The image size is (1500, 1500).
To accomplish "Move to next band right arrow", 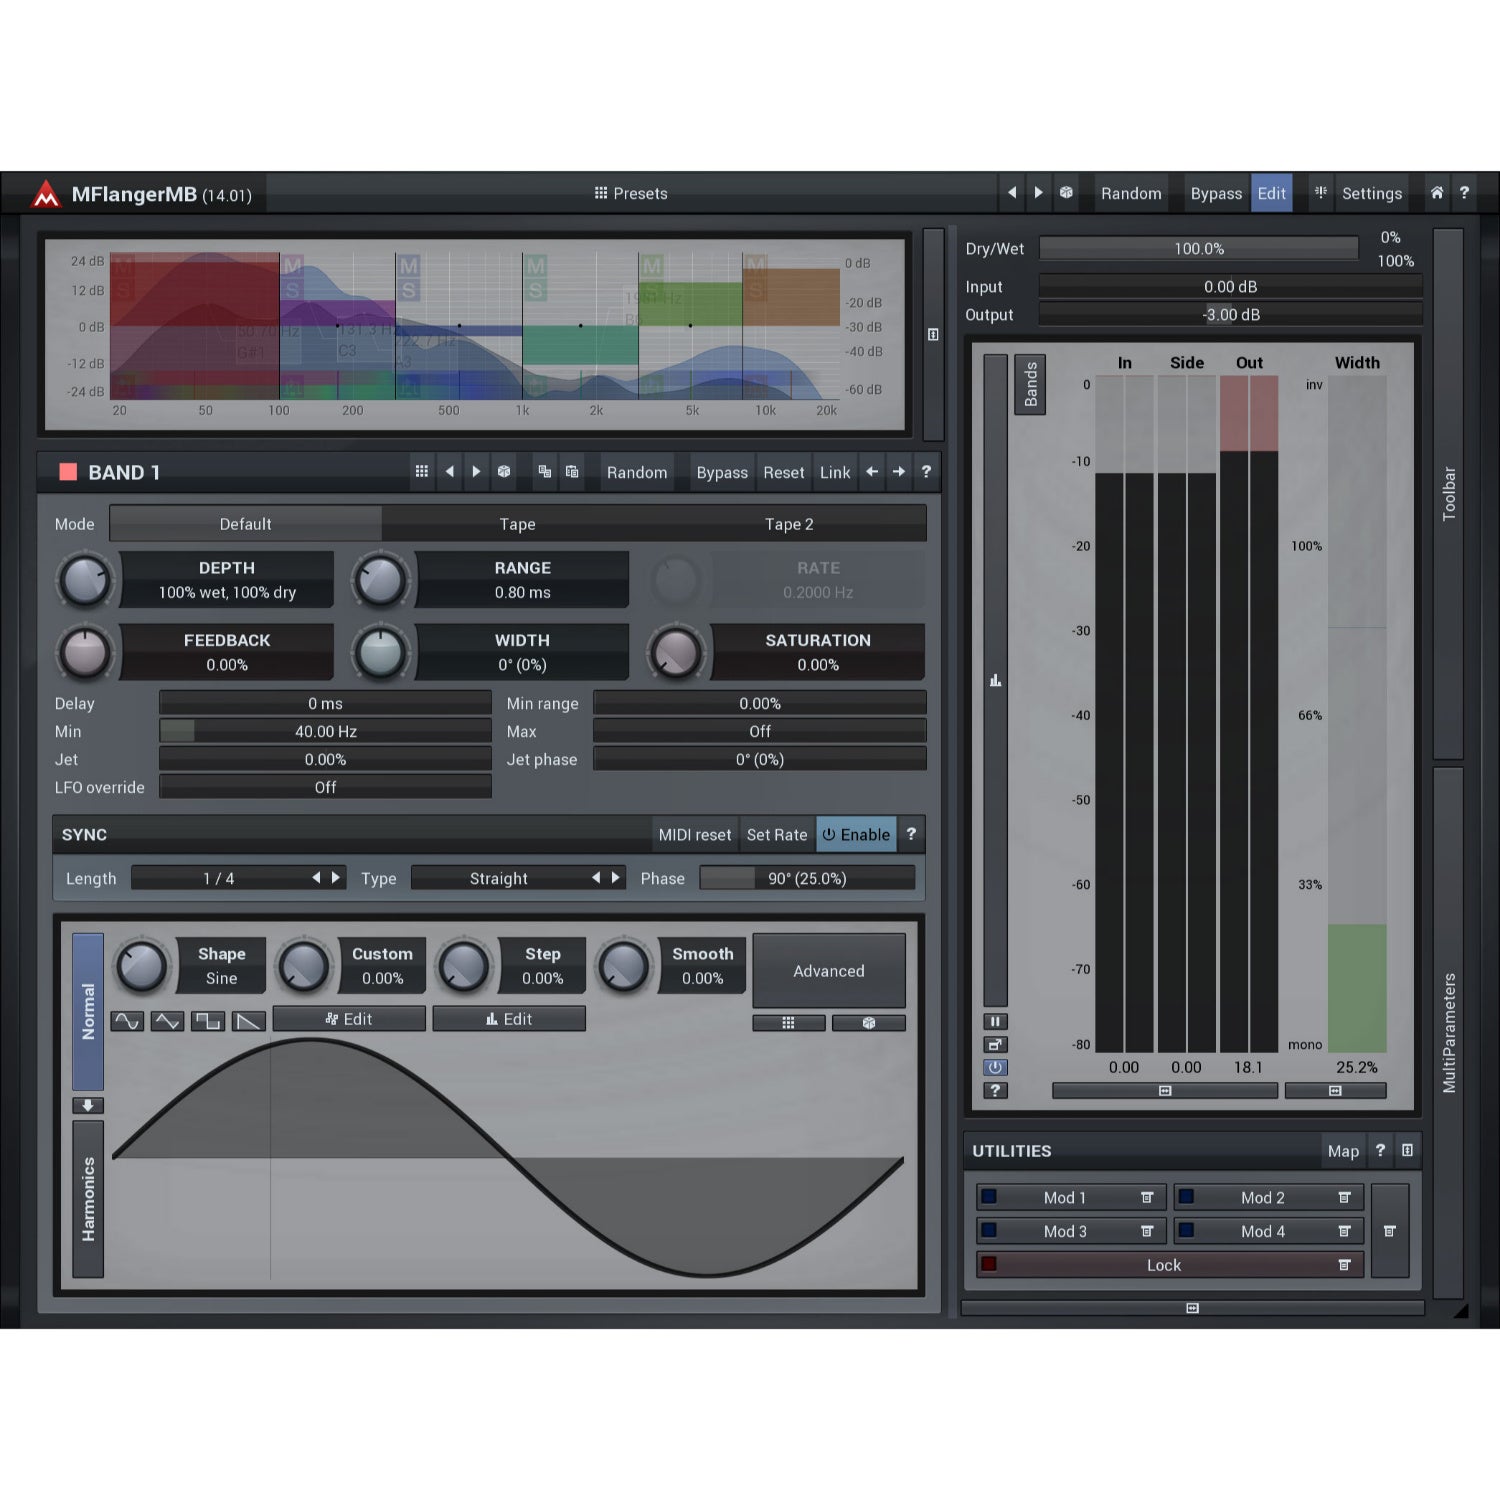I will click(899, 472).
